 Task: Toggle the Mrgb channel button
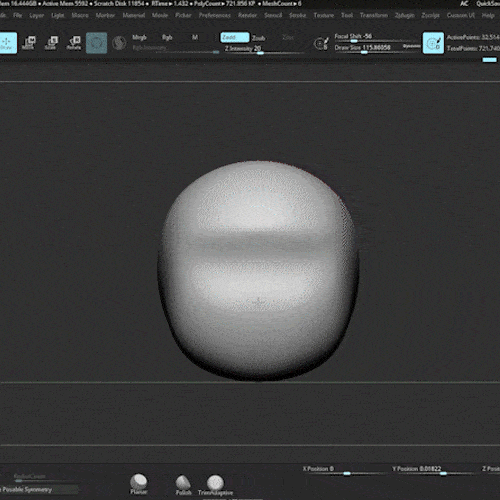[x=139, y=37]
